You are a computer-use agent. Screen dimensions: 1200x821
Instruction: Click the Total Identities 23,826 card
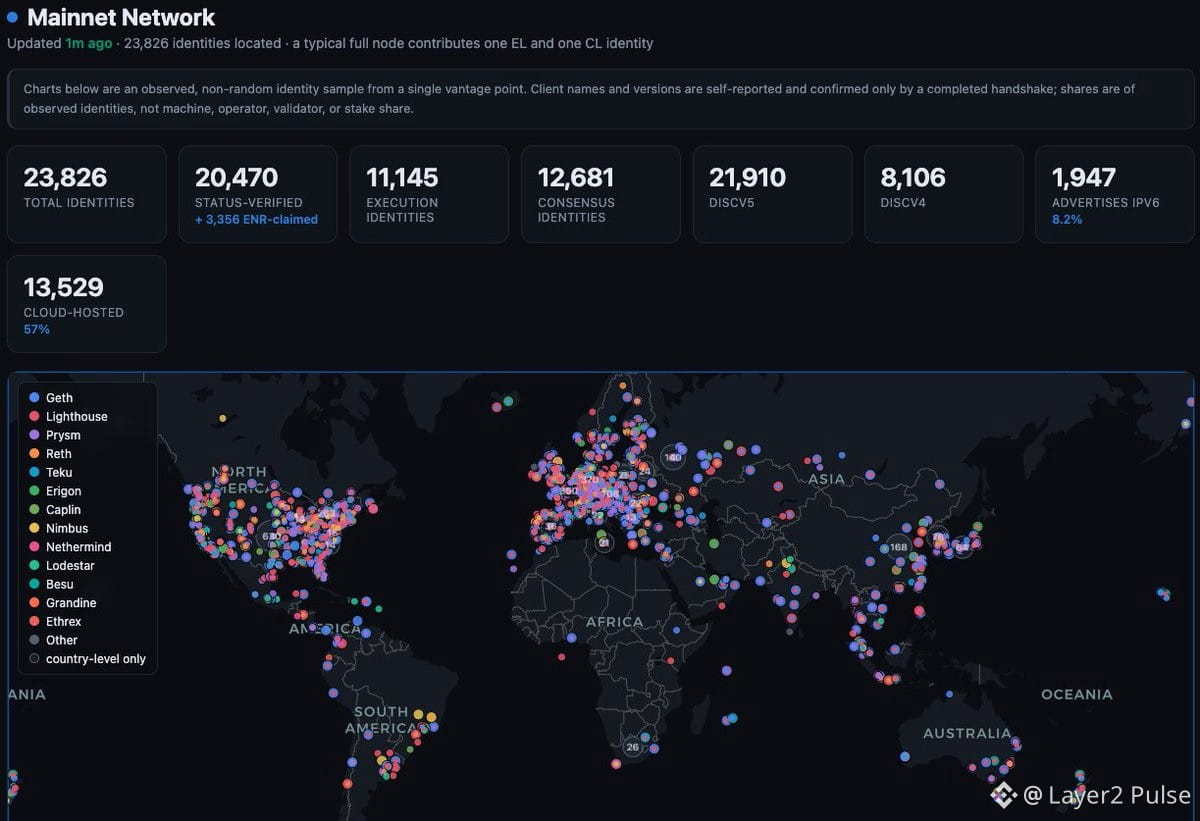87,194
